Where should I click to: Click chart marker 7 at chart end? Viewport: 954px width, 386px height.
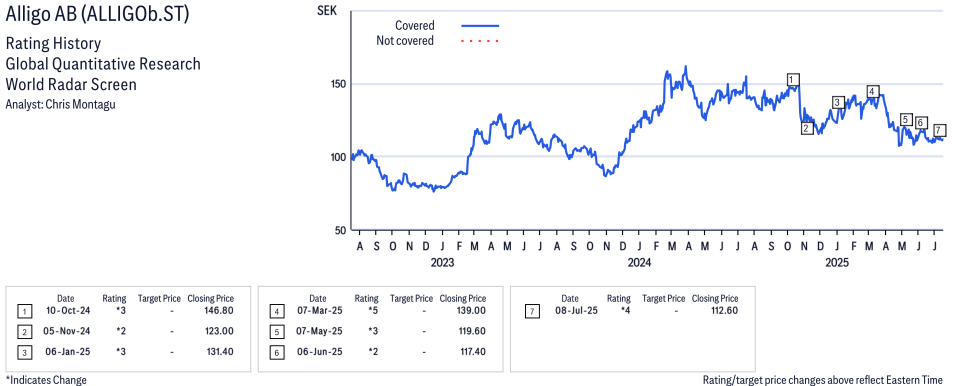pos(939,130)
